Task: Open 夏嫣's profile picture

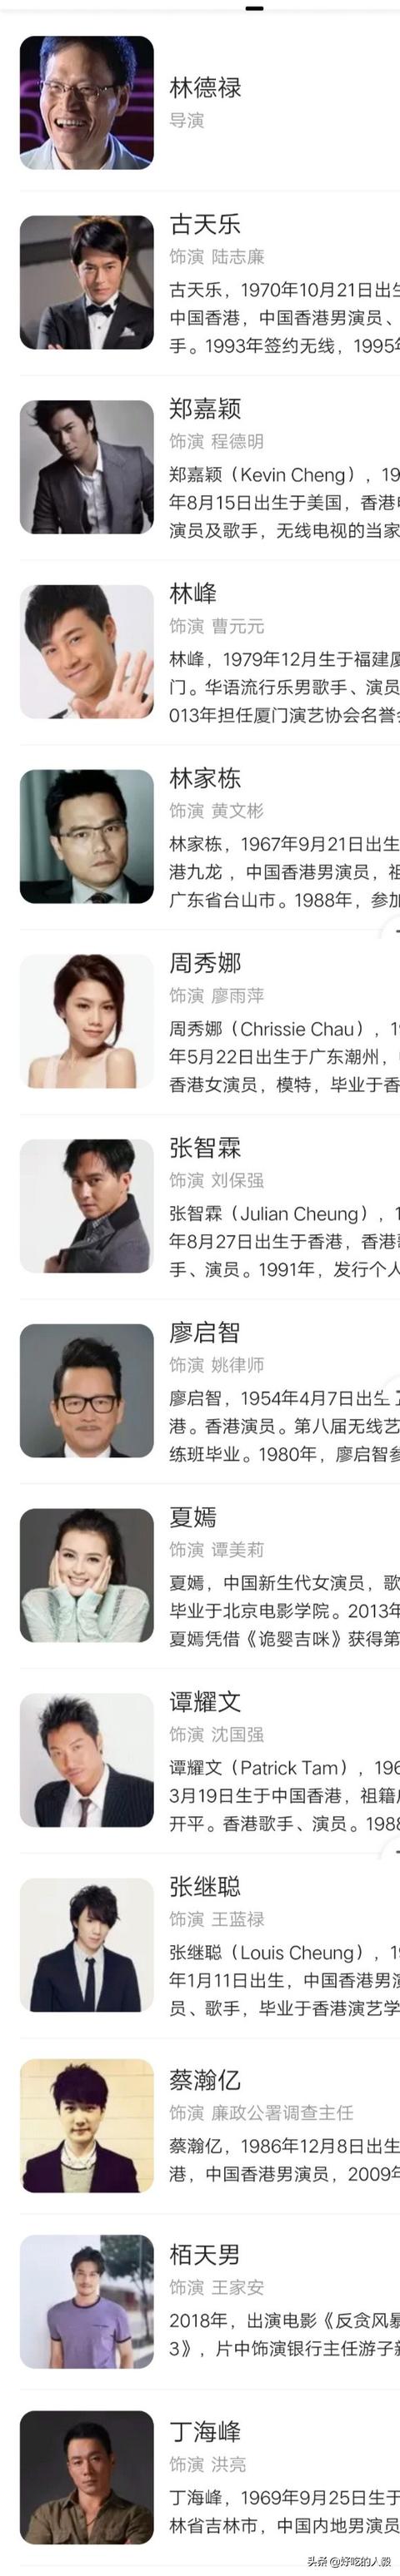Action: (x=87, y=1576)
